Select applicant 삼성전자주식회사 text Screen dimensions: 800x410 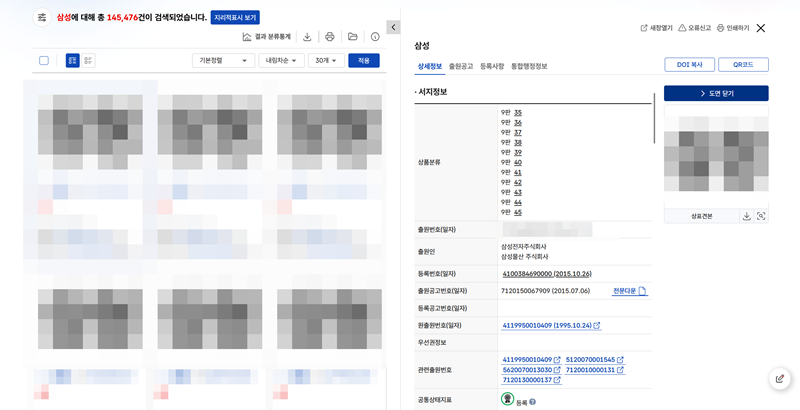[524, 247]
